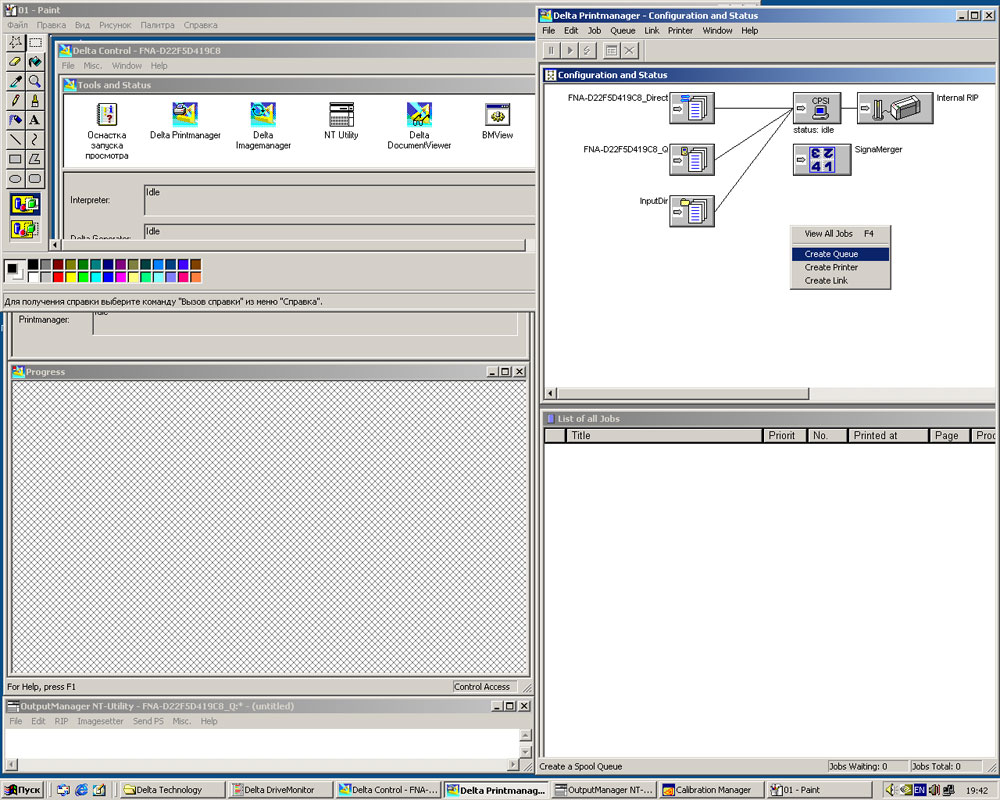The height and width of the screenshot is (800, 1000).
Task: Click the Windows Start button
Action: 24,790
